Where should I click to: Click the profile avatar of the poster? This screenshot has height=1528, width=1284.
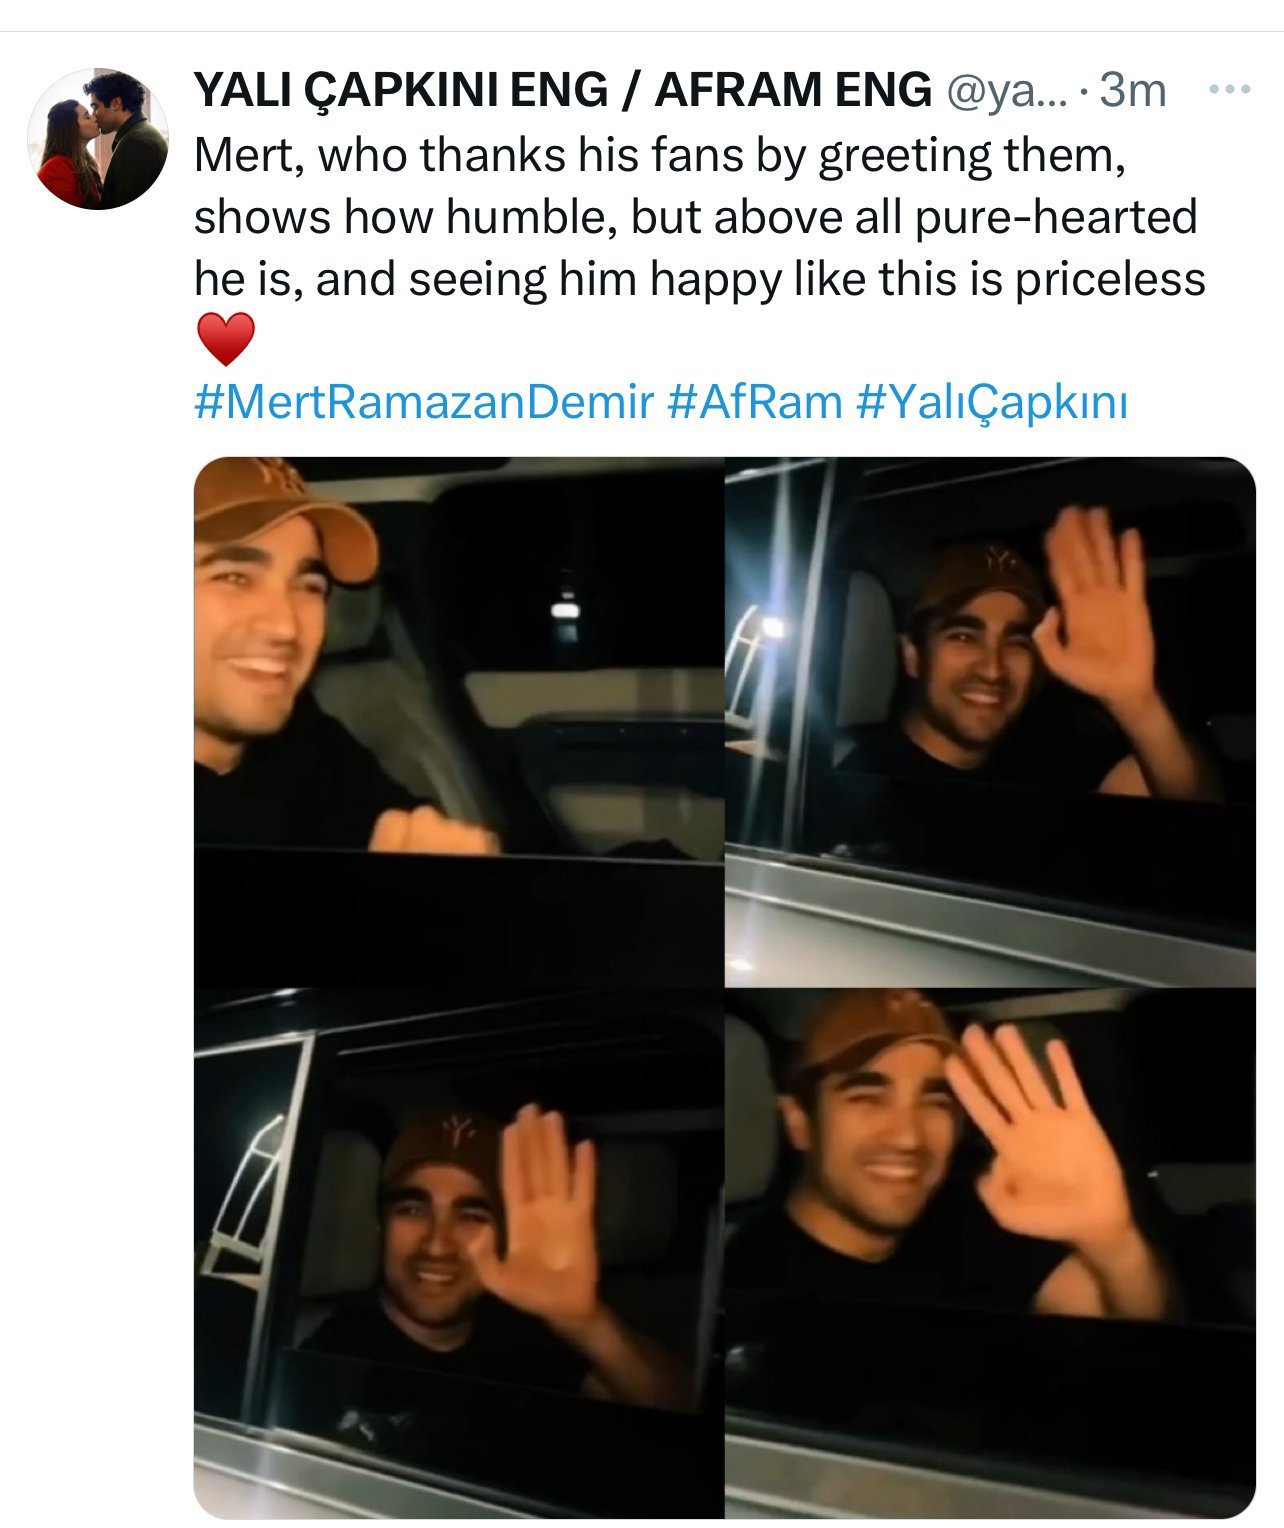click(x=98, y=139)
